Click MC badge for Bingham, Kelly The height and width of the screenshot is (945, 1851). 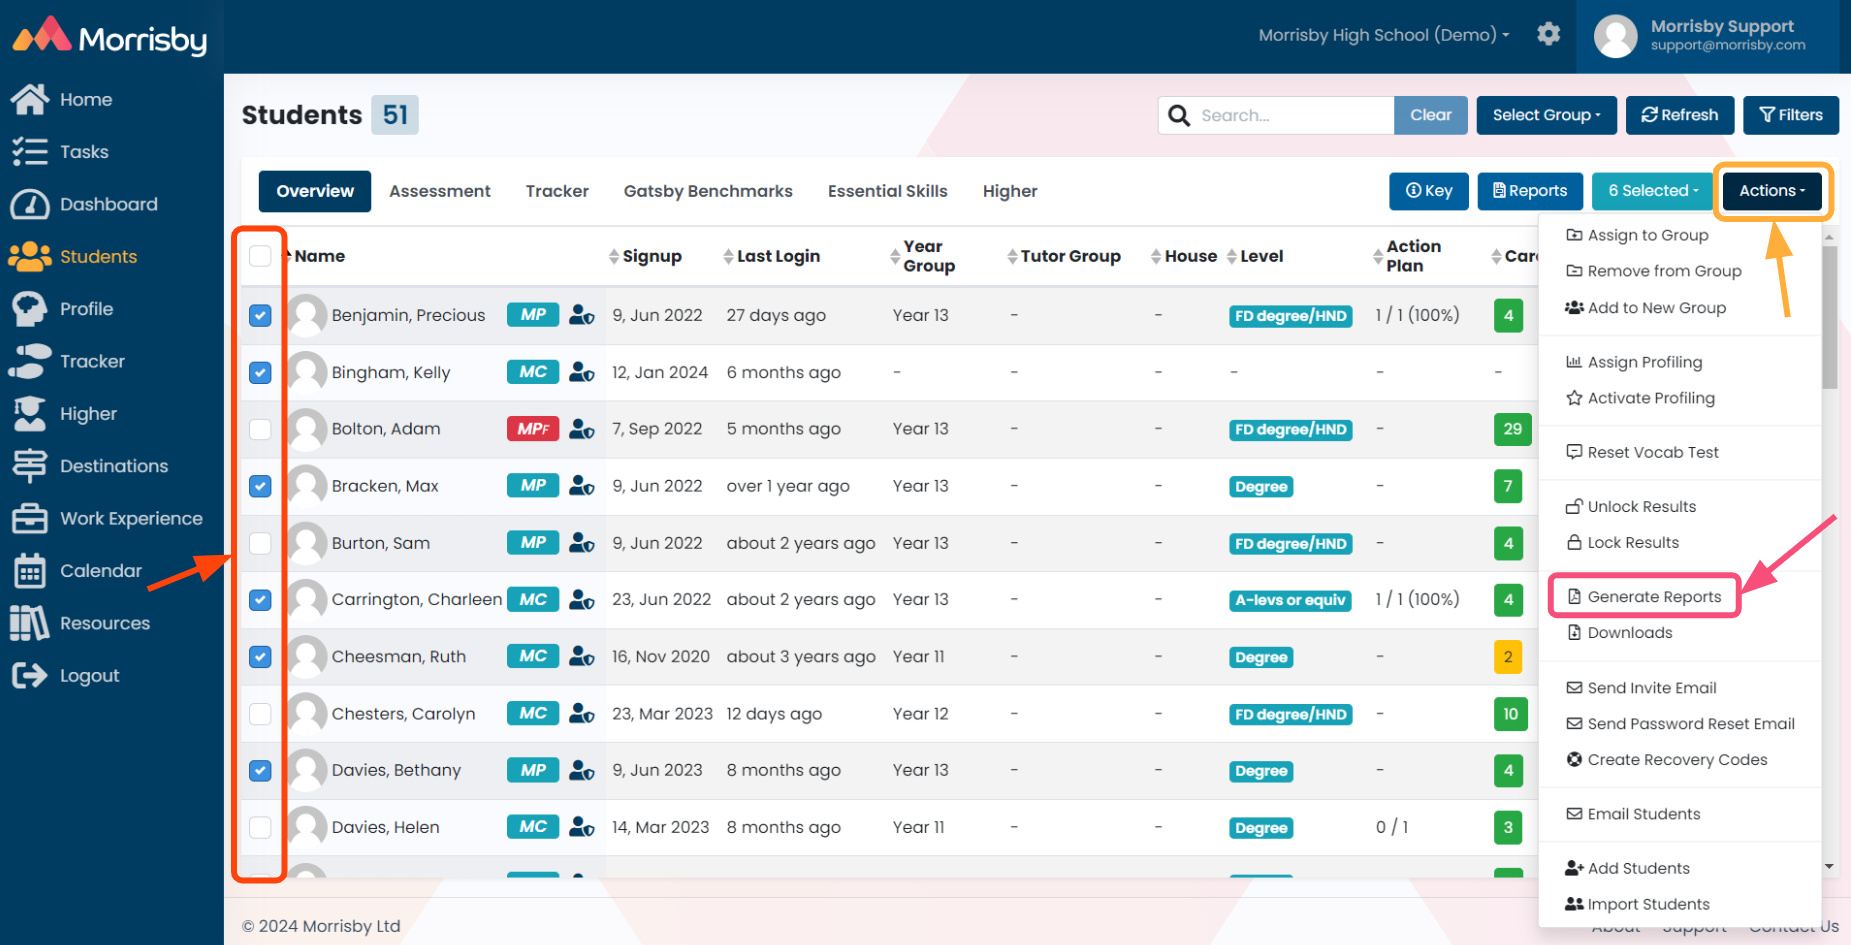533,372
